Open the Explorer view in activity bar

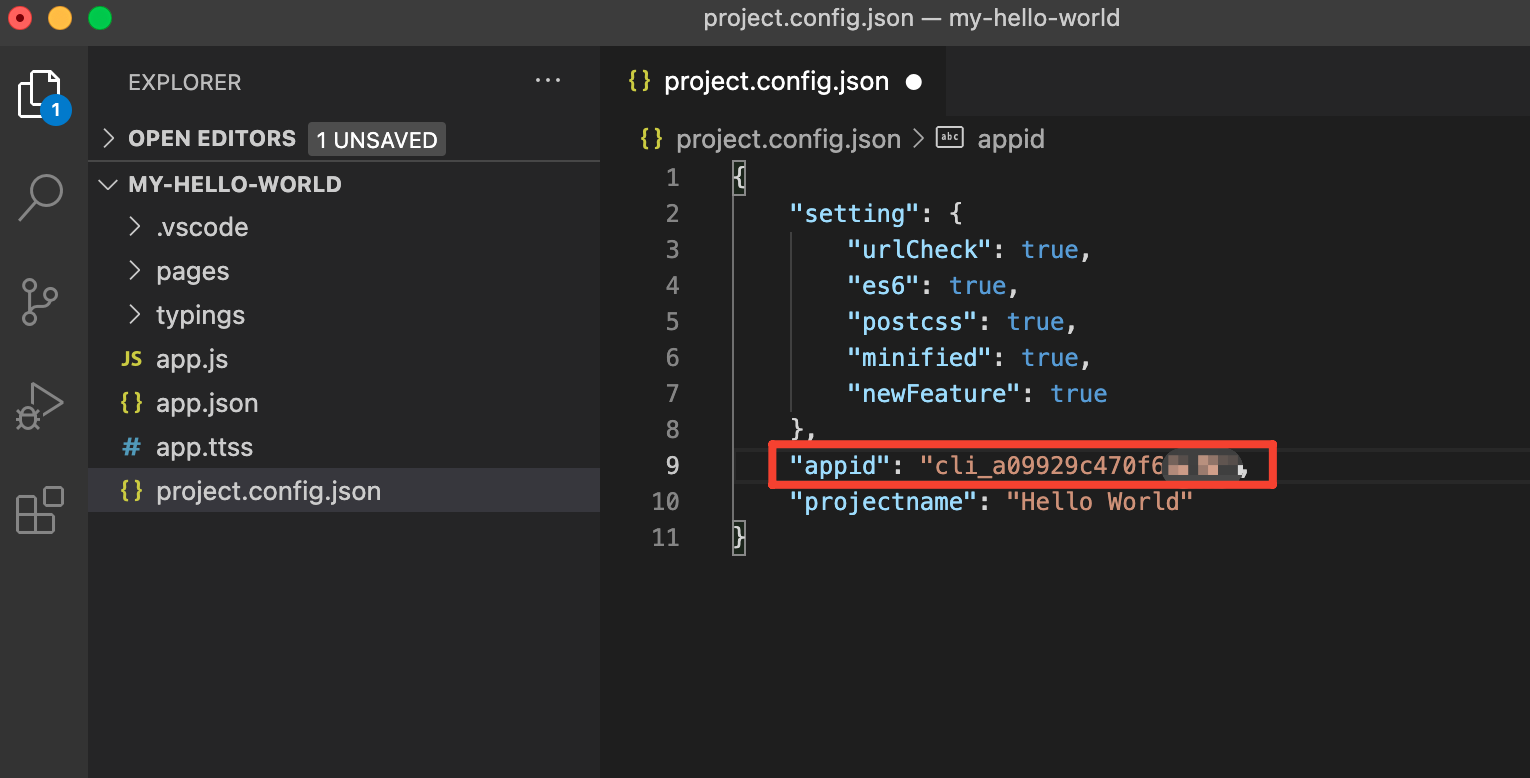40,96
